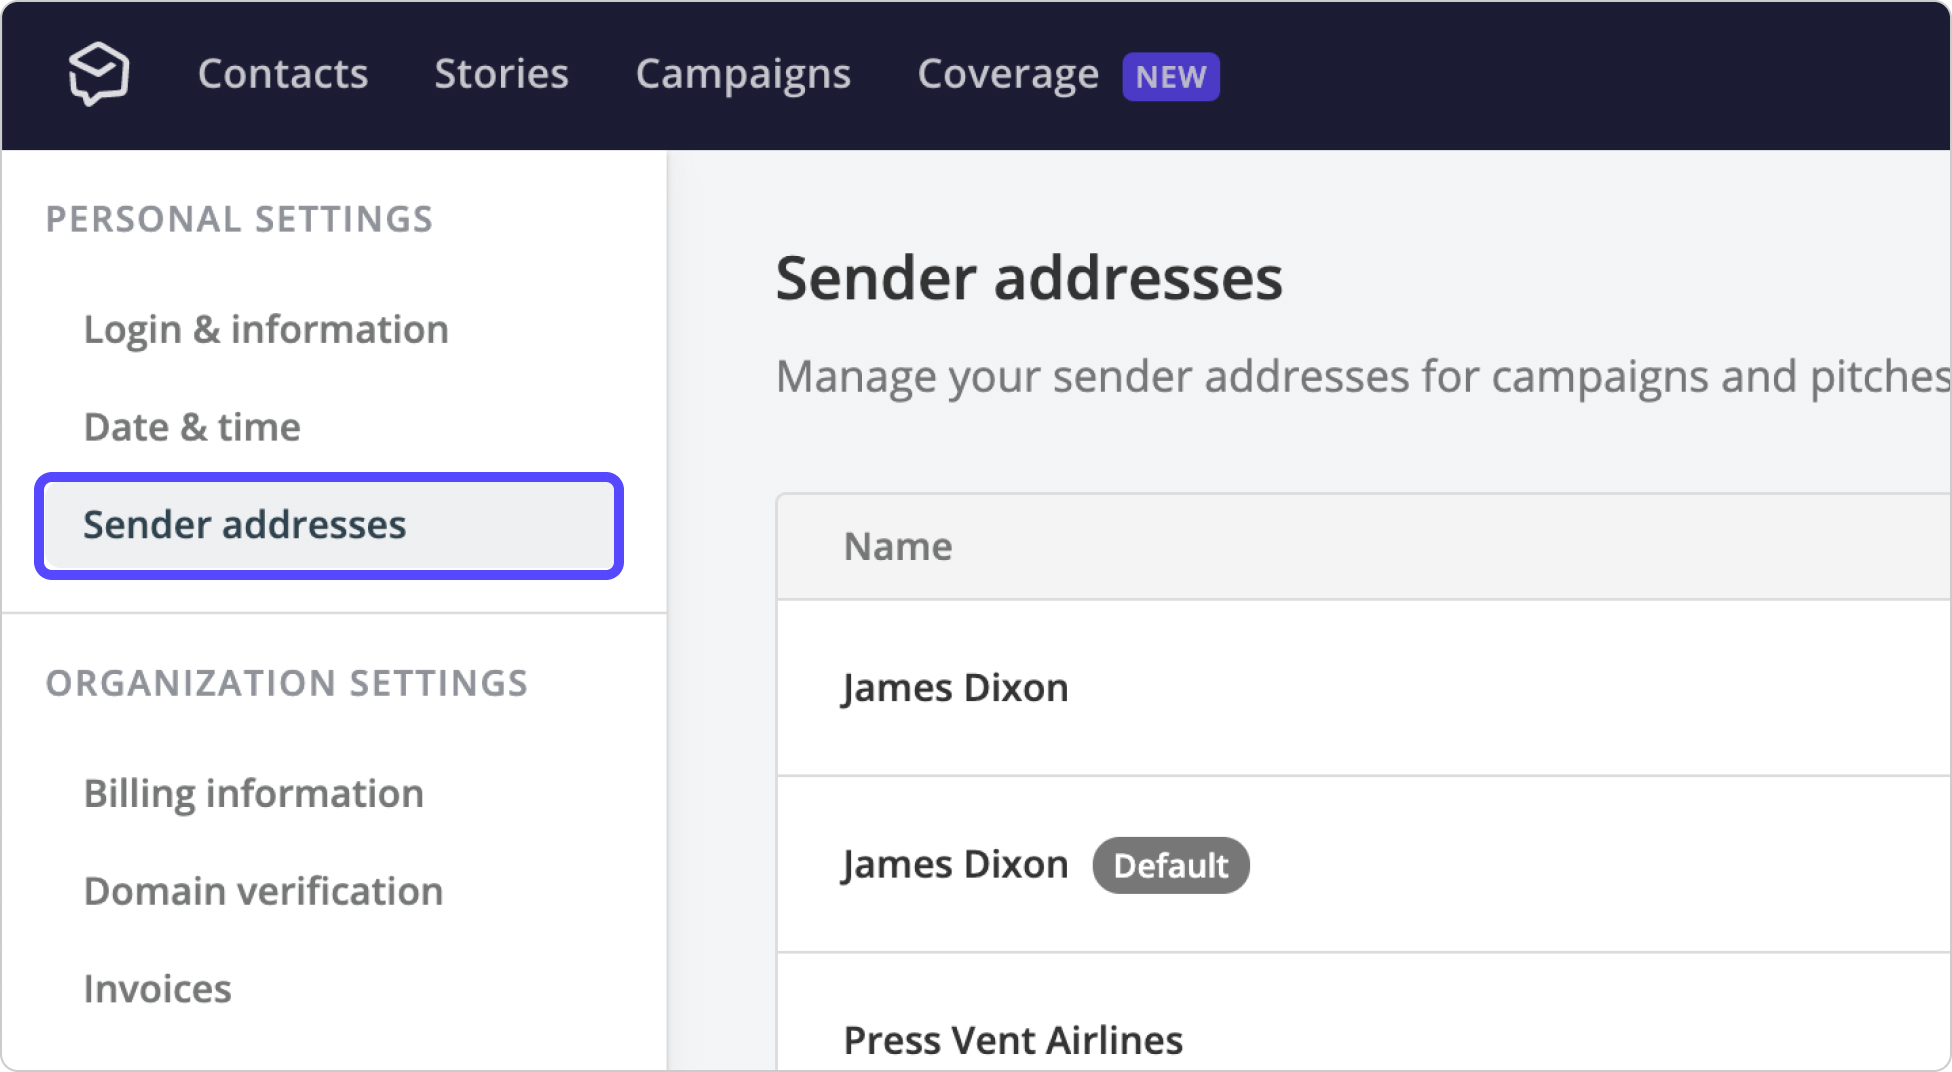Go to Campaigns

coord(743,75)
